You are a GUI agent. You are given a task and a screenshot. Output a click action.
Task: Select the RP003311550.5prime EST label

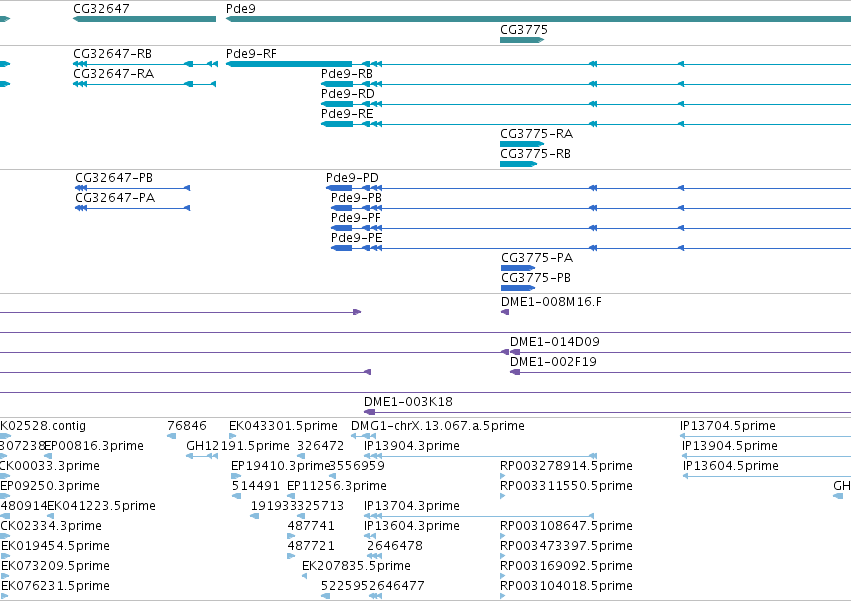coord(566,486)
